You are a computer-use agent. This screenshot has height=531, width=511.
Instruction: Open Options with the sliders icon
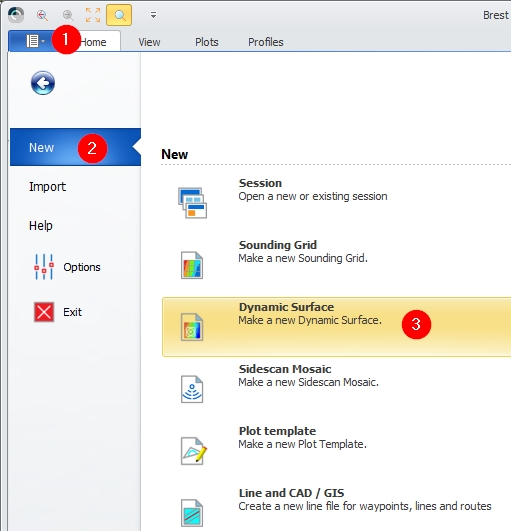pyautogui.click(x=67, y=267)
